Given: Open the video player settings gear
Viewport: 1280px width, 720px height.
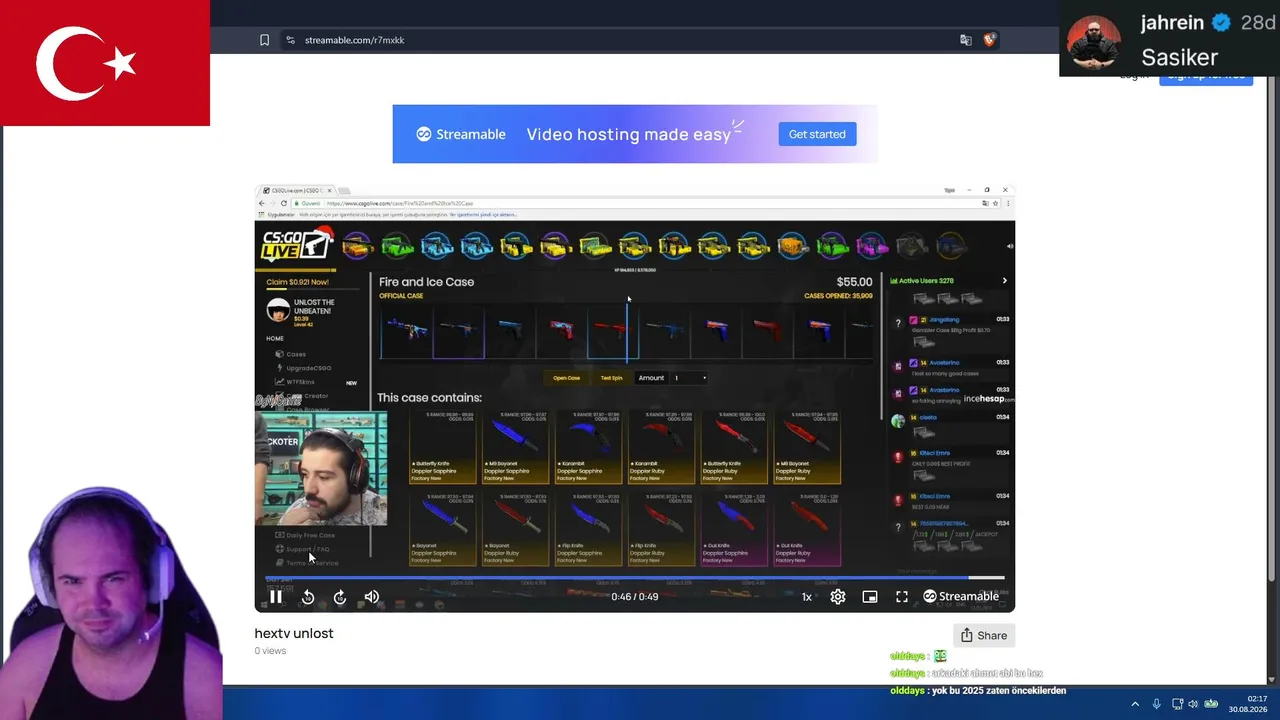Looking at the screenshot, I should [838, 597].
